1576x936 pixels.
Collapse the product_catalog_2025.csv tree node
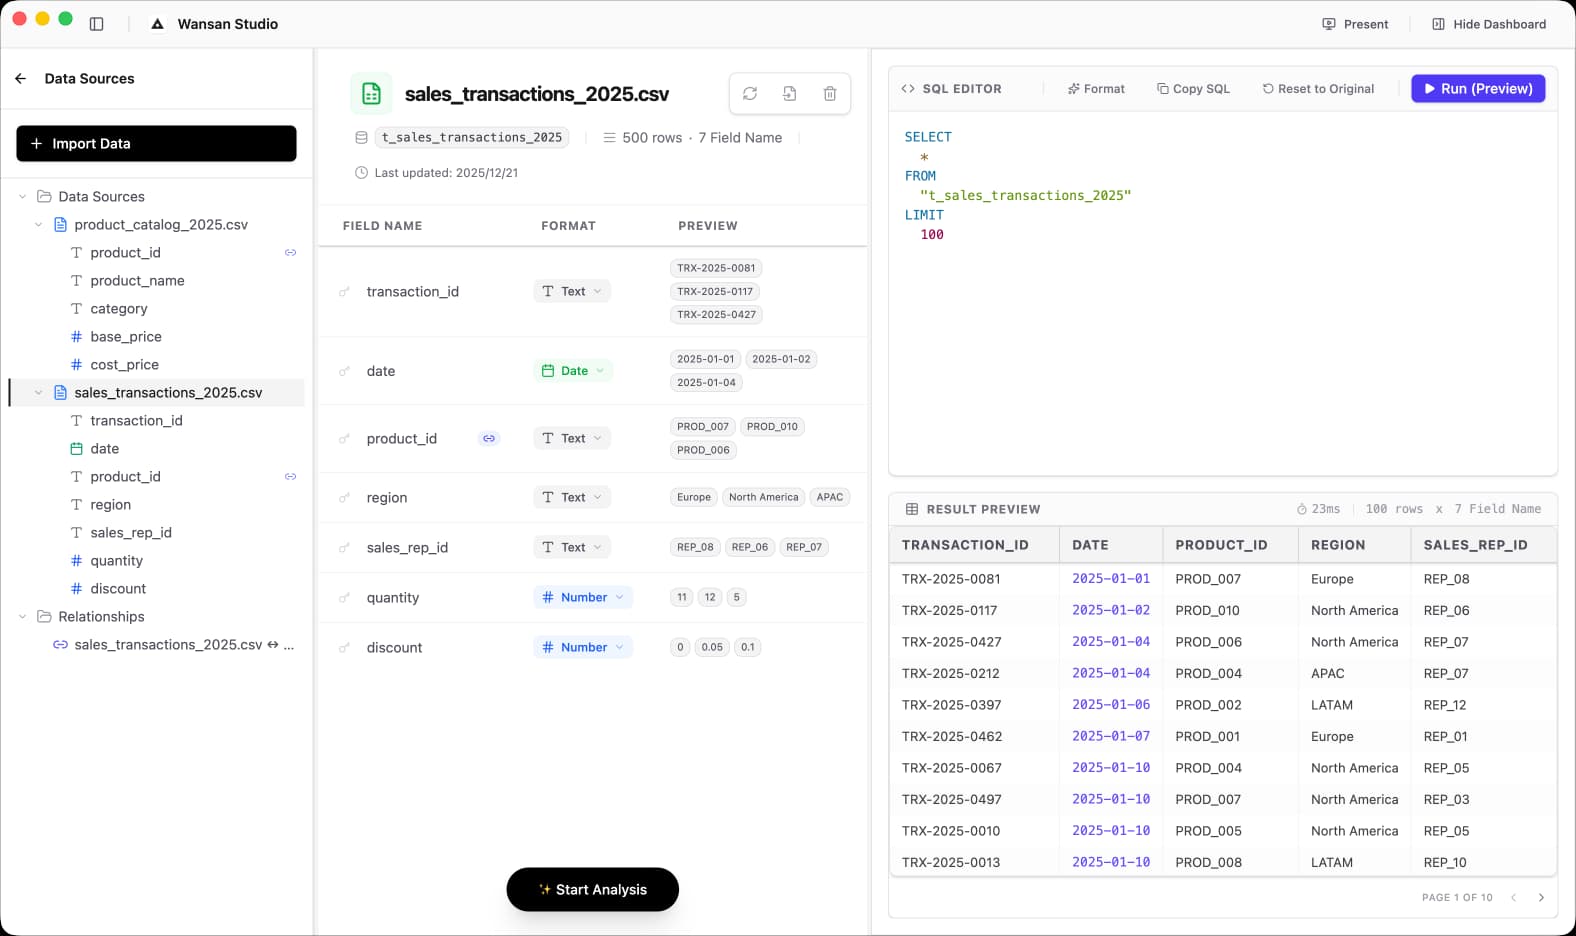[39, 225]
